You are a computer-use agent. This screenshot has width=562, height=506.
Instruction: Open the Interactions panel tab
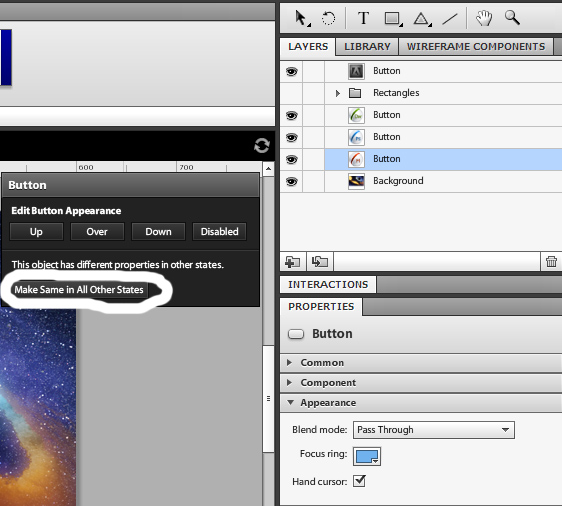328,285
